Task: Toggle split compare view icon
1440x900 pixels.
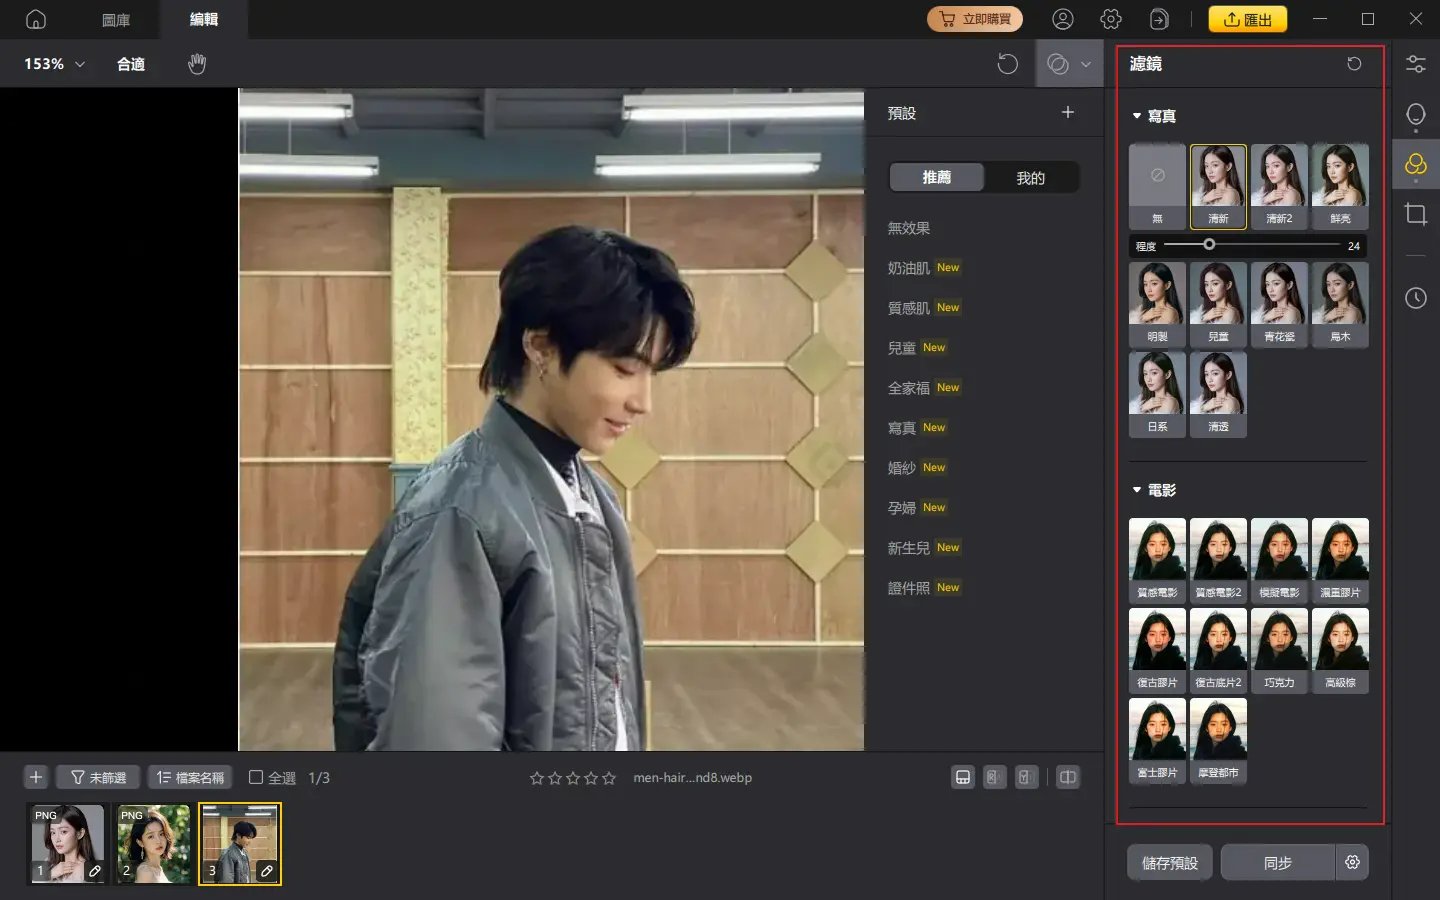Action: 1068,777
